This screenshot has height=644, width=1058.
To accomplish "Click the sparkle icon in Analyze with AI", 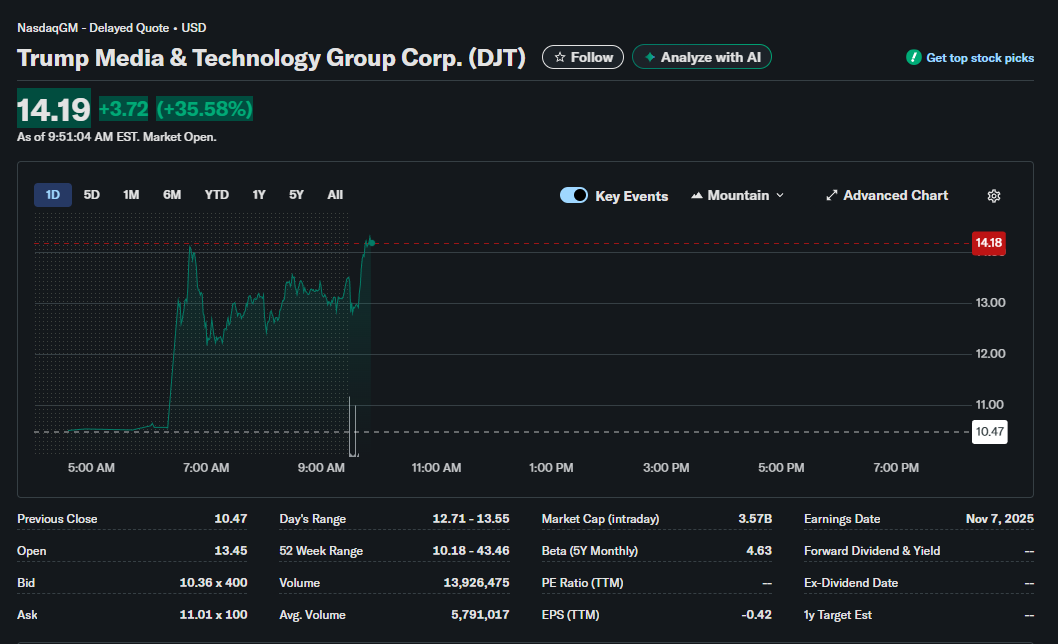I will pyautogui.click(x=650, y=57).
